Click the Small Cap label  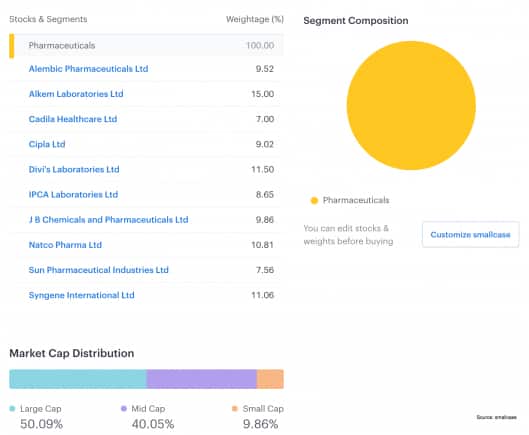click(x=263, y=409)
